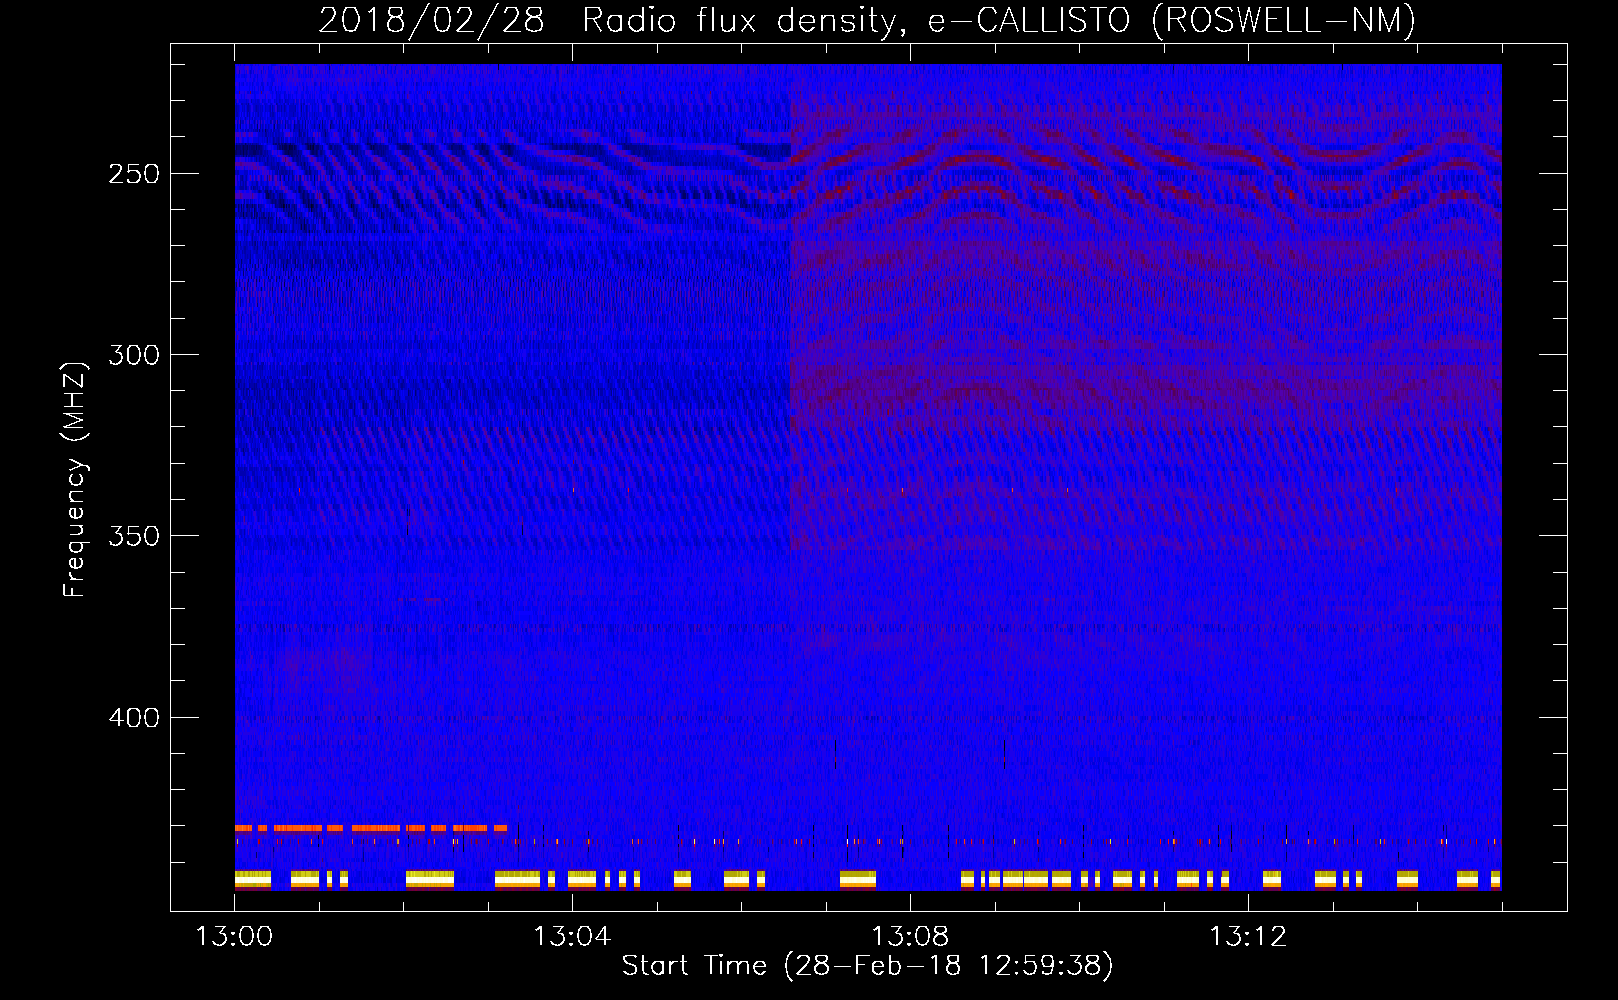Click the date "2018/02/28" in the title
This screenshot has height=1000, width=1618.
coord(431,21)
